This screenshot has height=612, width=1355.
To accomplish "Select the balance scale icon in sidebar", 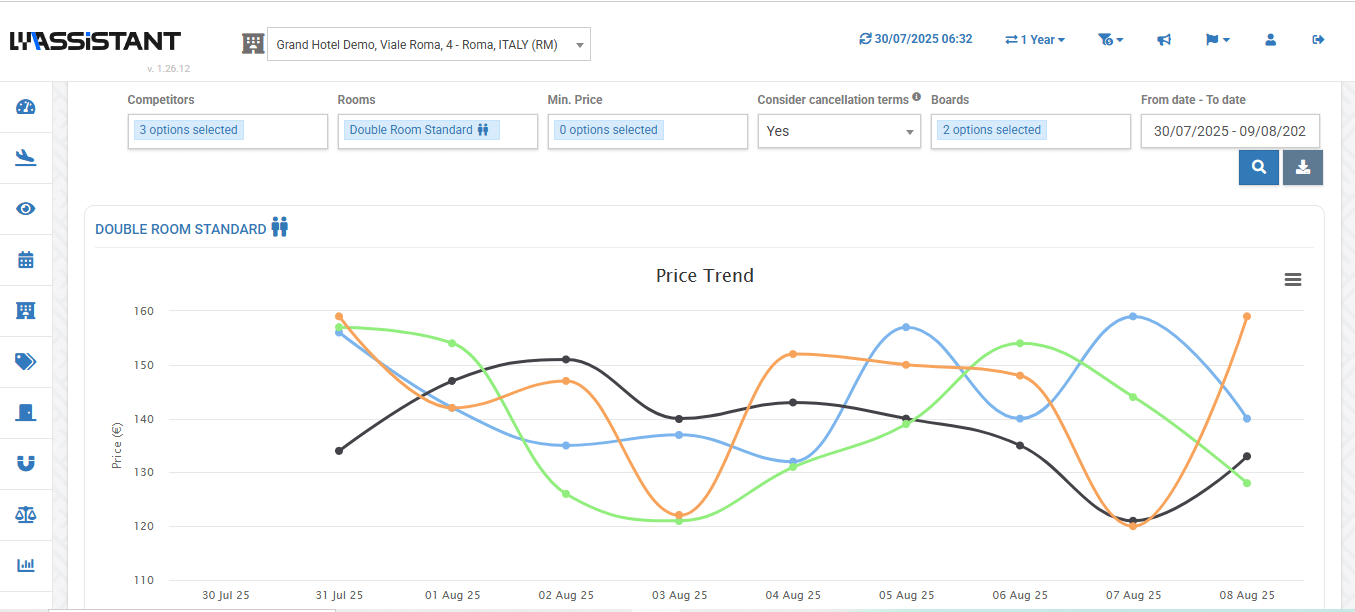I will pyautogui.click(x=26, y=514).
